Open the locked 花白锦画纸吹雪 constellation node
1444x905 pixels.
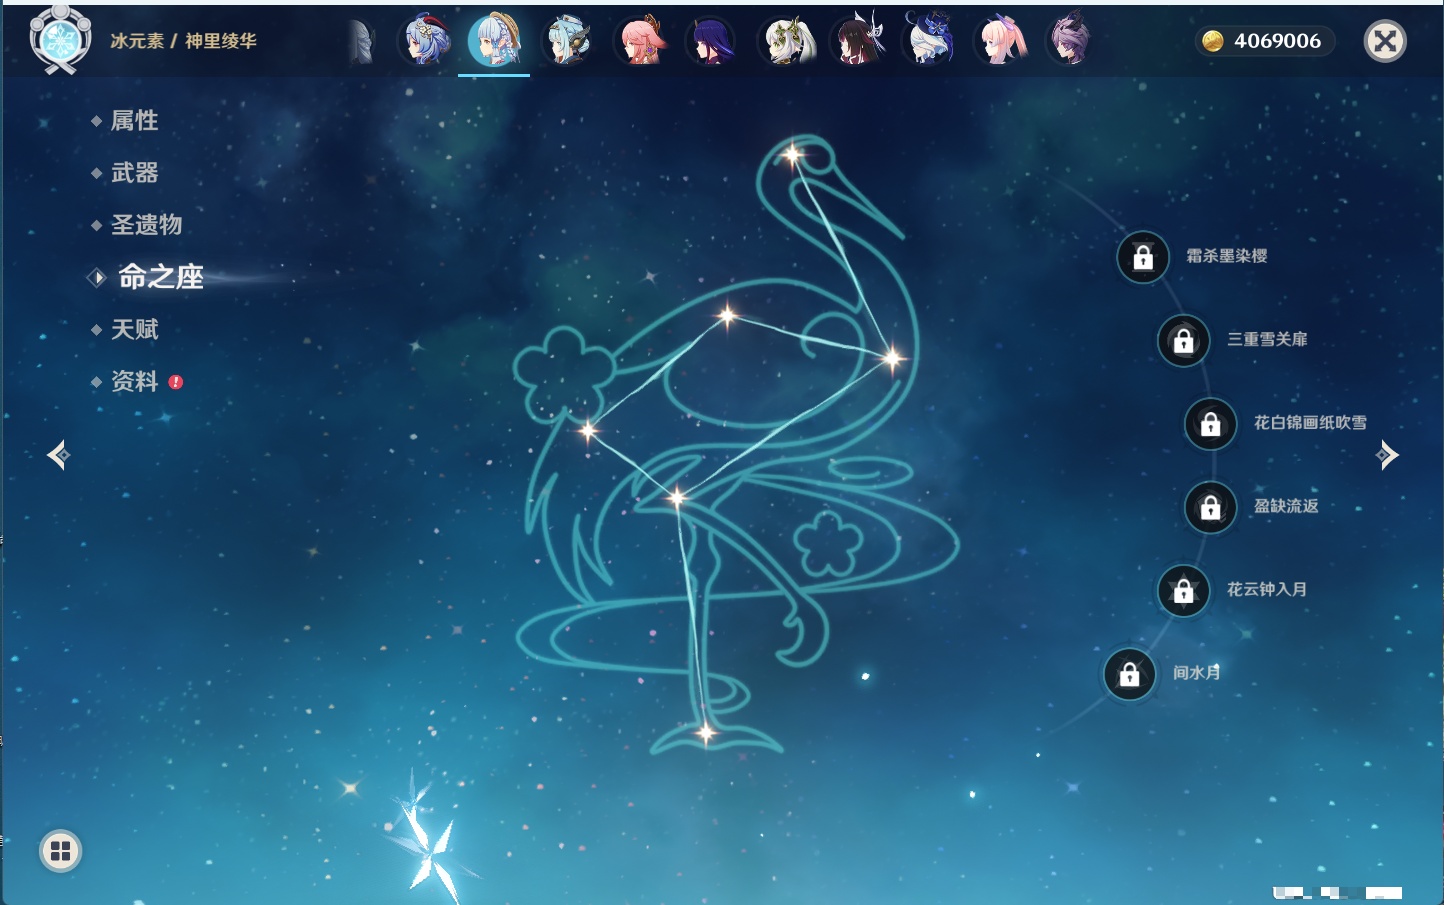coord(1211,424)
